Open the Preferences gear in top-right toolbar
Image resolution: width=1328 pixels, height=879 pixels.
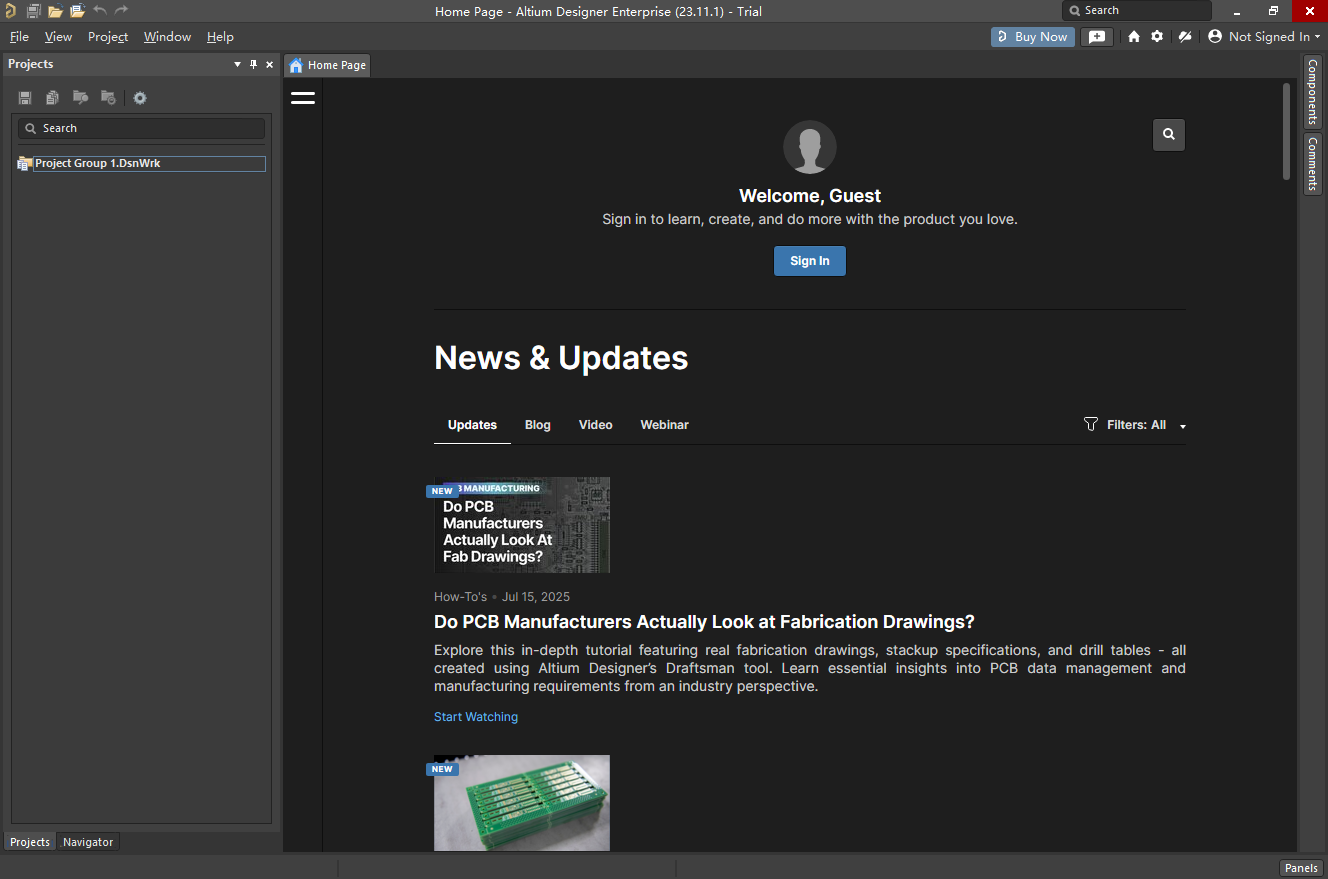click(1157, 37)
